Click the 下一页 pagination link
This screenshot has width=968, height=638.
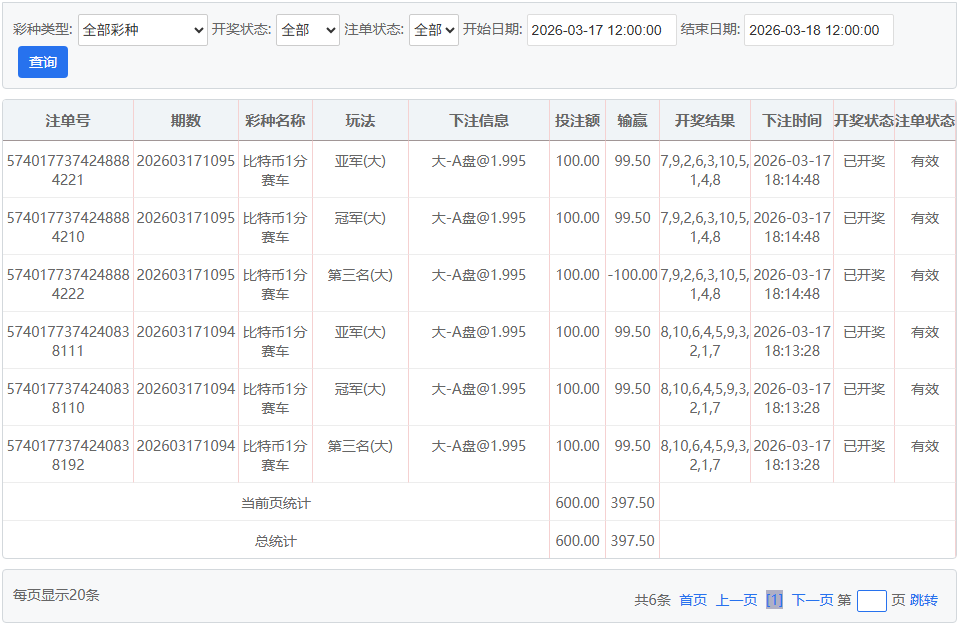[x=812, y=600]
